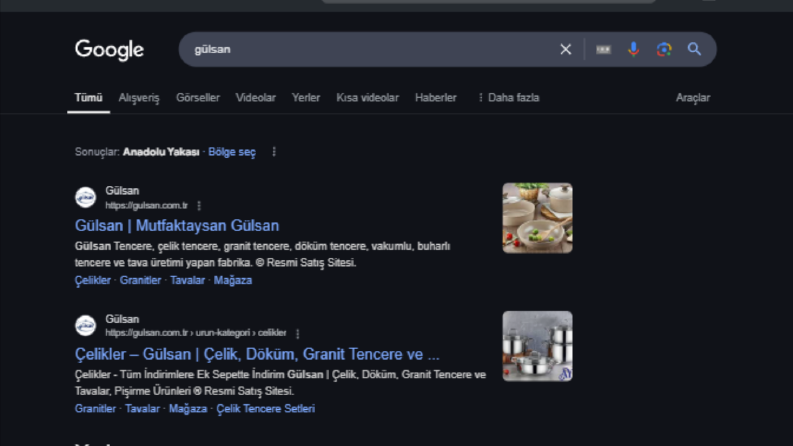Click the Gülsan favicon of second result
The image size is (793, 446).
point(85,326)
